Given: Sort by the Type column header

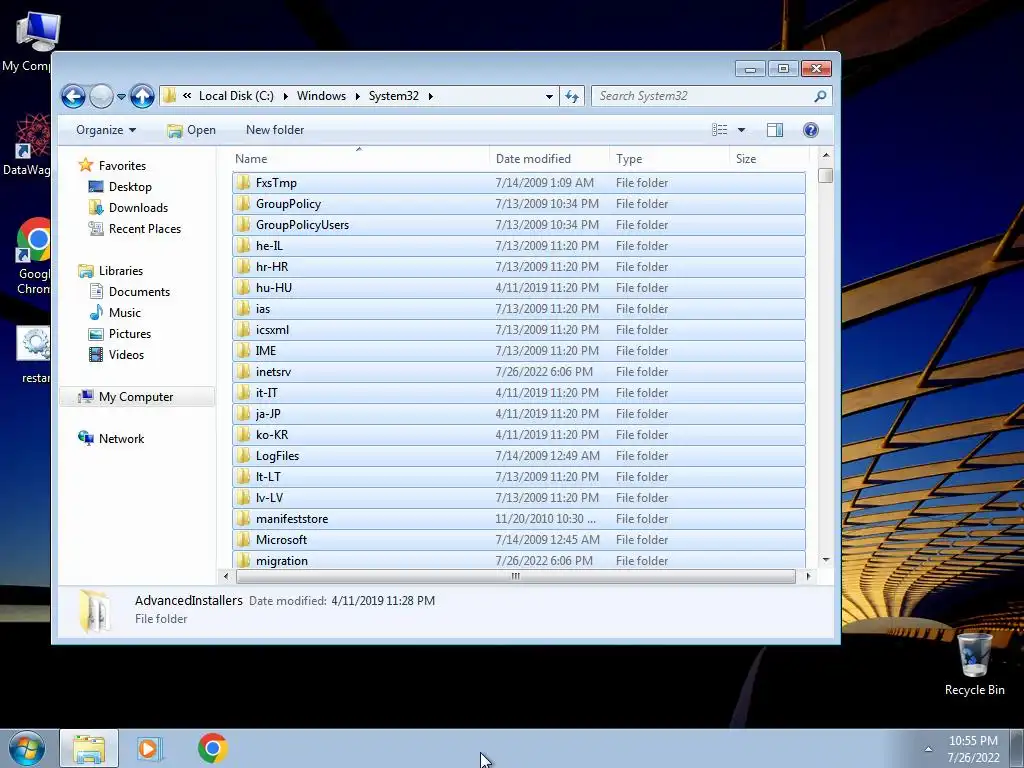Looking at the screenshot, I should [669, 159].
